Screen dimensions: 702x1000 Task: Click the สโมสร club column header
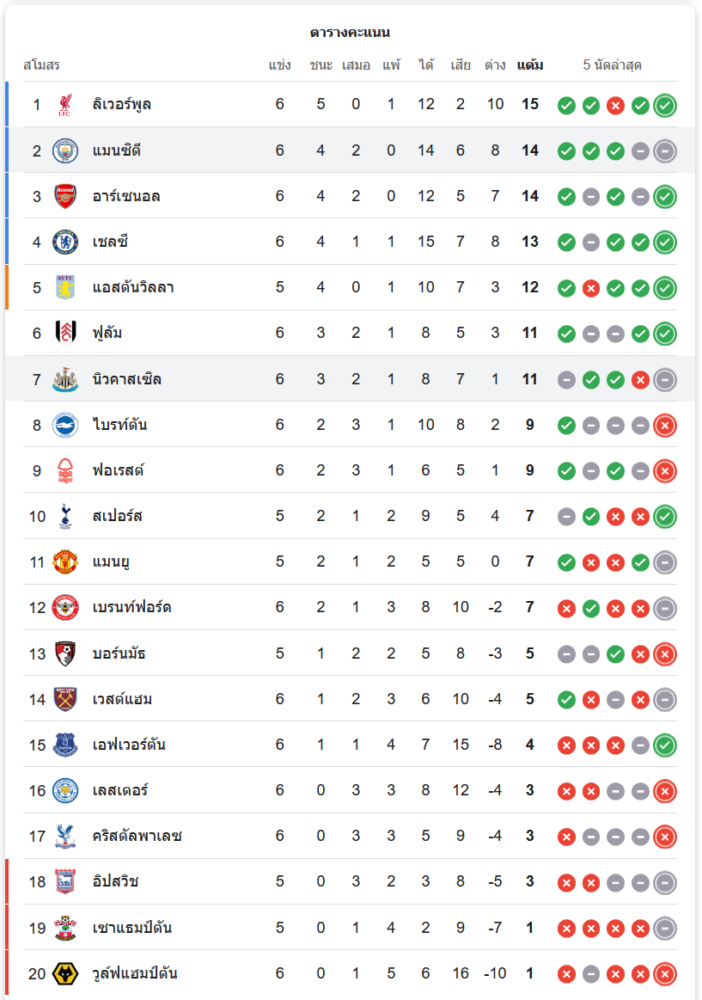point(41,65)
